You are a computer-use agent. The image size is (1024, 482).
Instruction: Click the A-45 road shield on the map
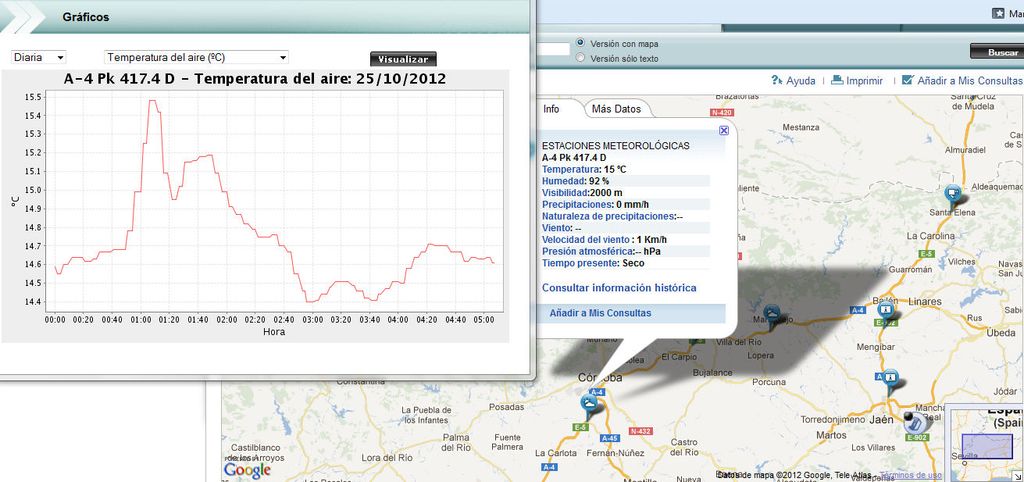610,438
